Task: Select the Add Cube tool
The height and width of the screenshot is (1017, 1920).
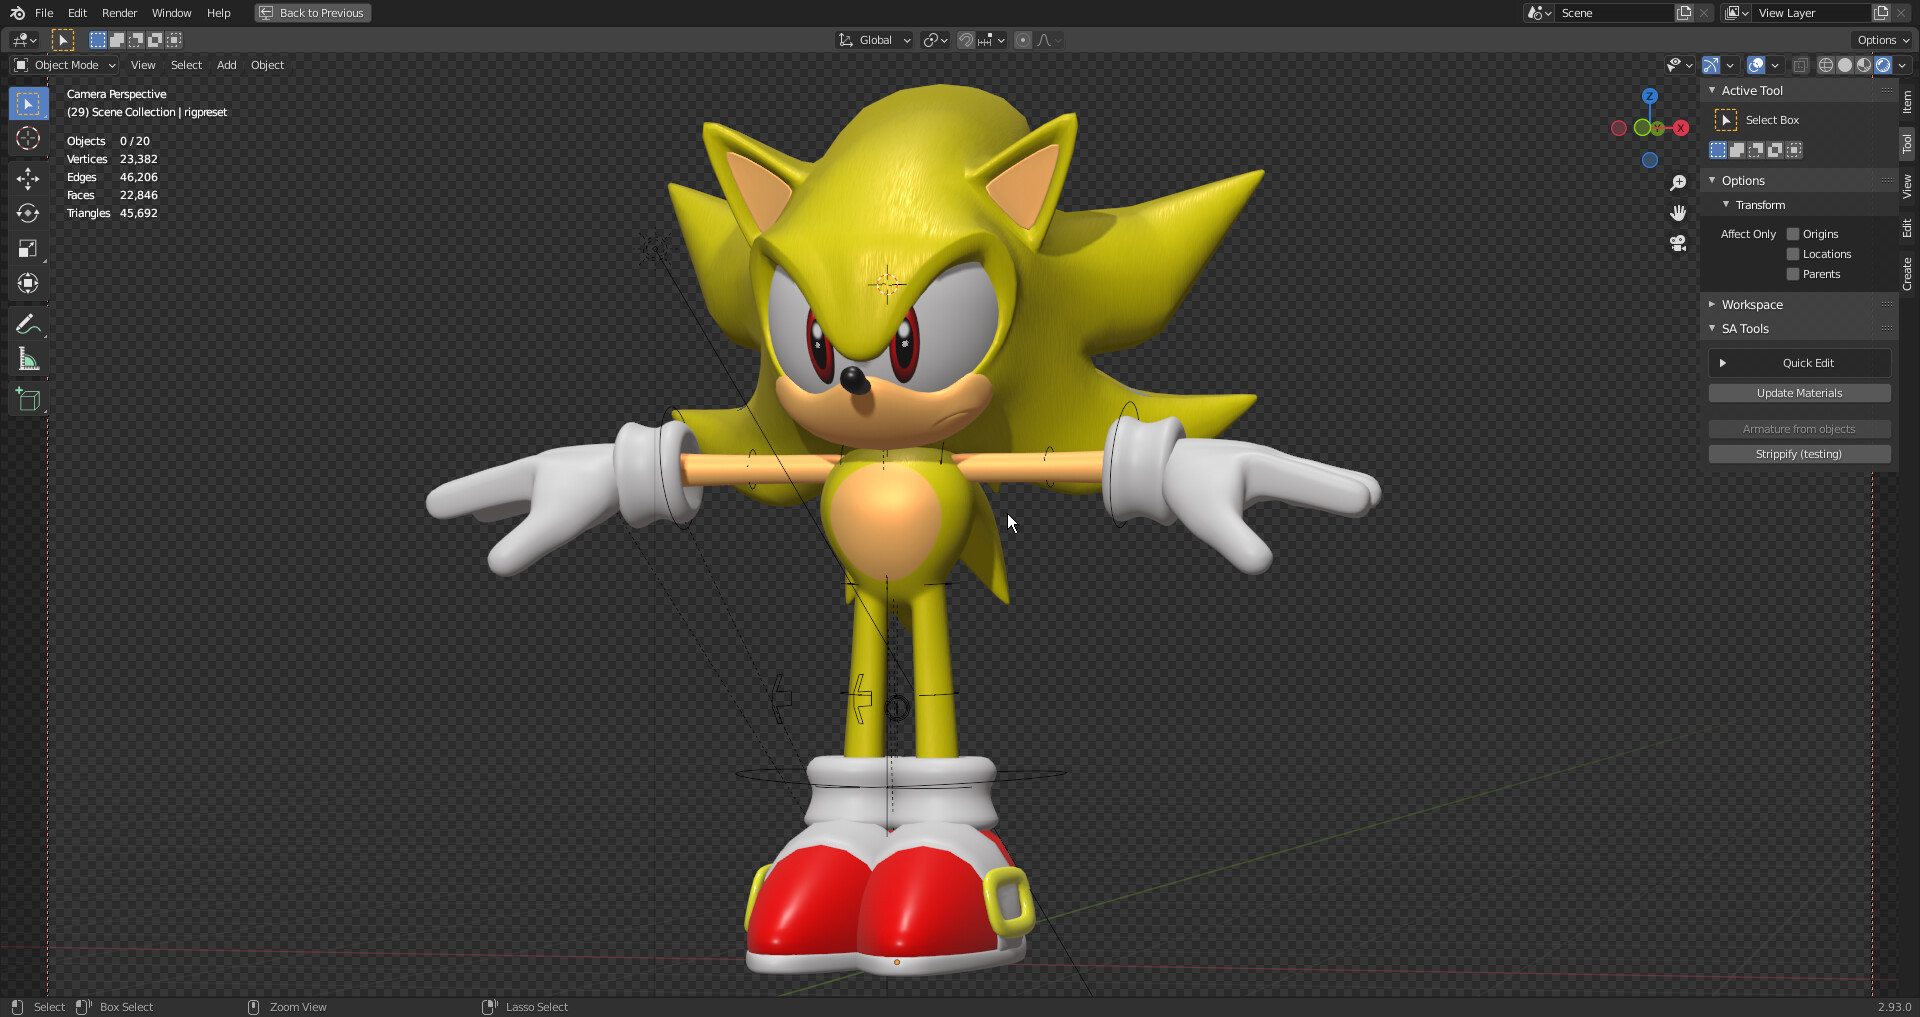Action: coord(28,400)
